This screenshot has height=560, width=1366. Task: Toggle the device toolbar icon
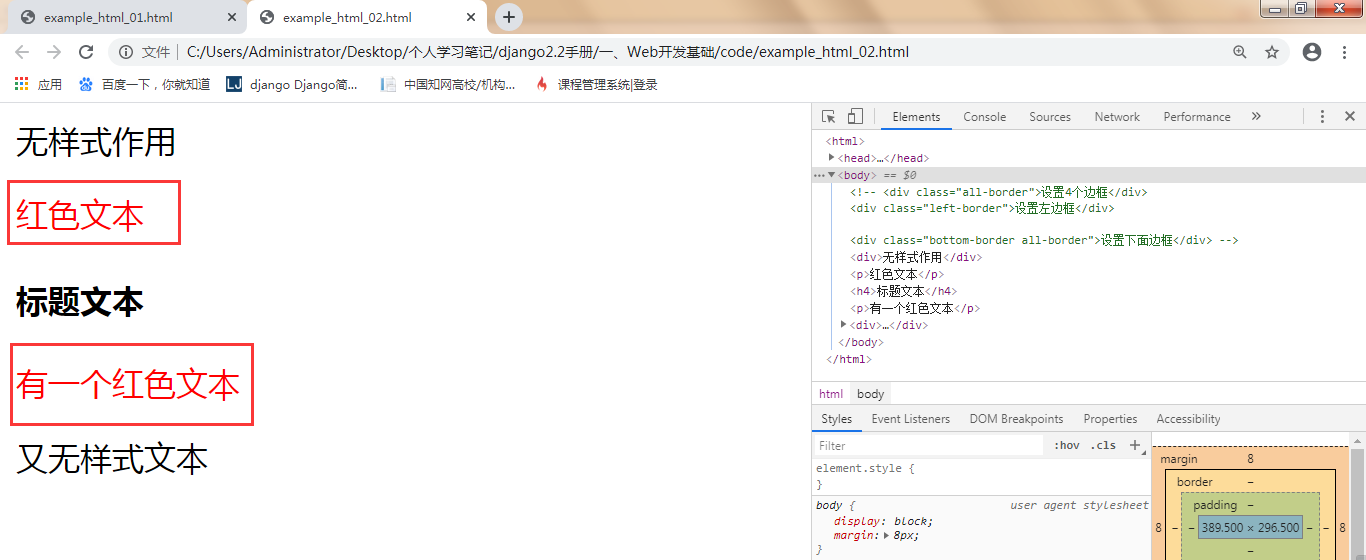pos(855,117)
